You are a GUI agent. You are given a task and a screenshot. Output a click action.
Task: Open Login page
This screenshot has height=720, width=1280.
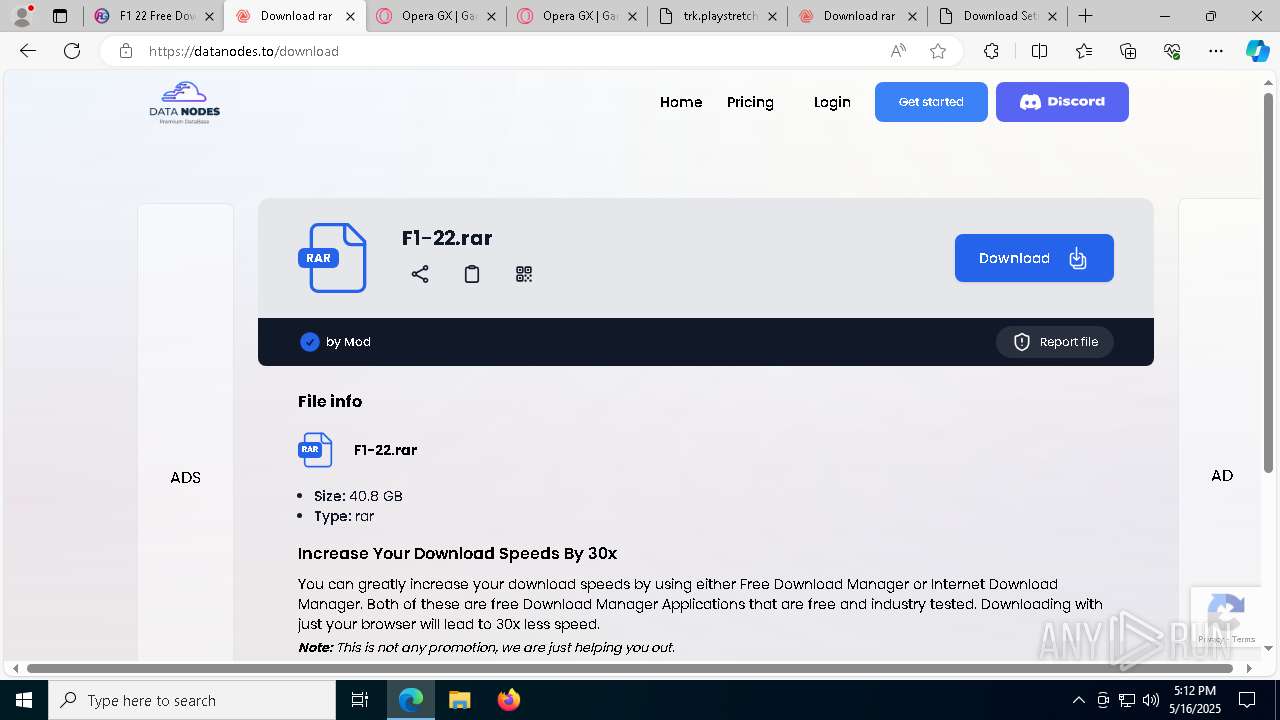832,102
